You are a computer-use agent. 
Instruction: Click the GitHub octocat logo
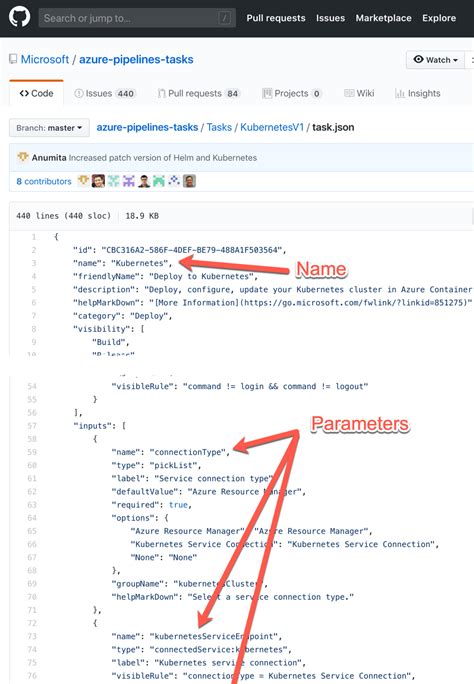coord(20,17)
